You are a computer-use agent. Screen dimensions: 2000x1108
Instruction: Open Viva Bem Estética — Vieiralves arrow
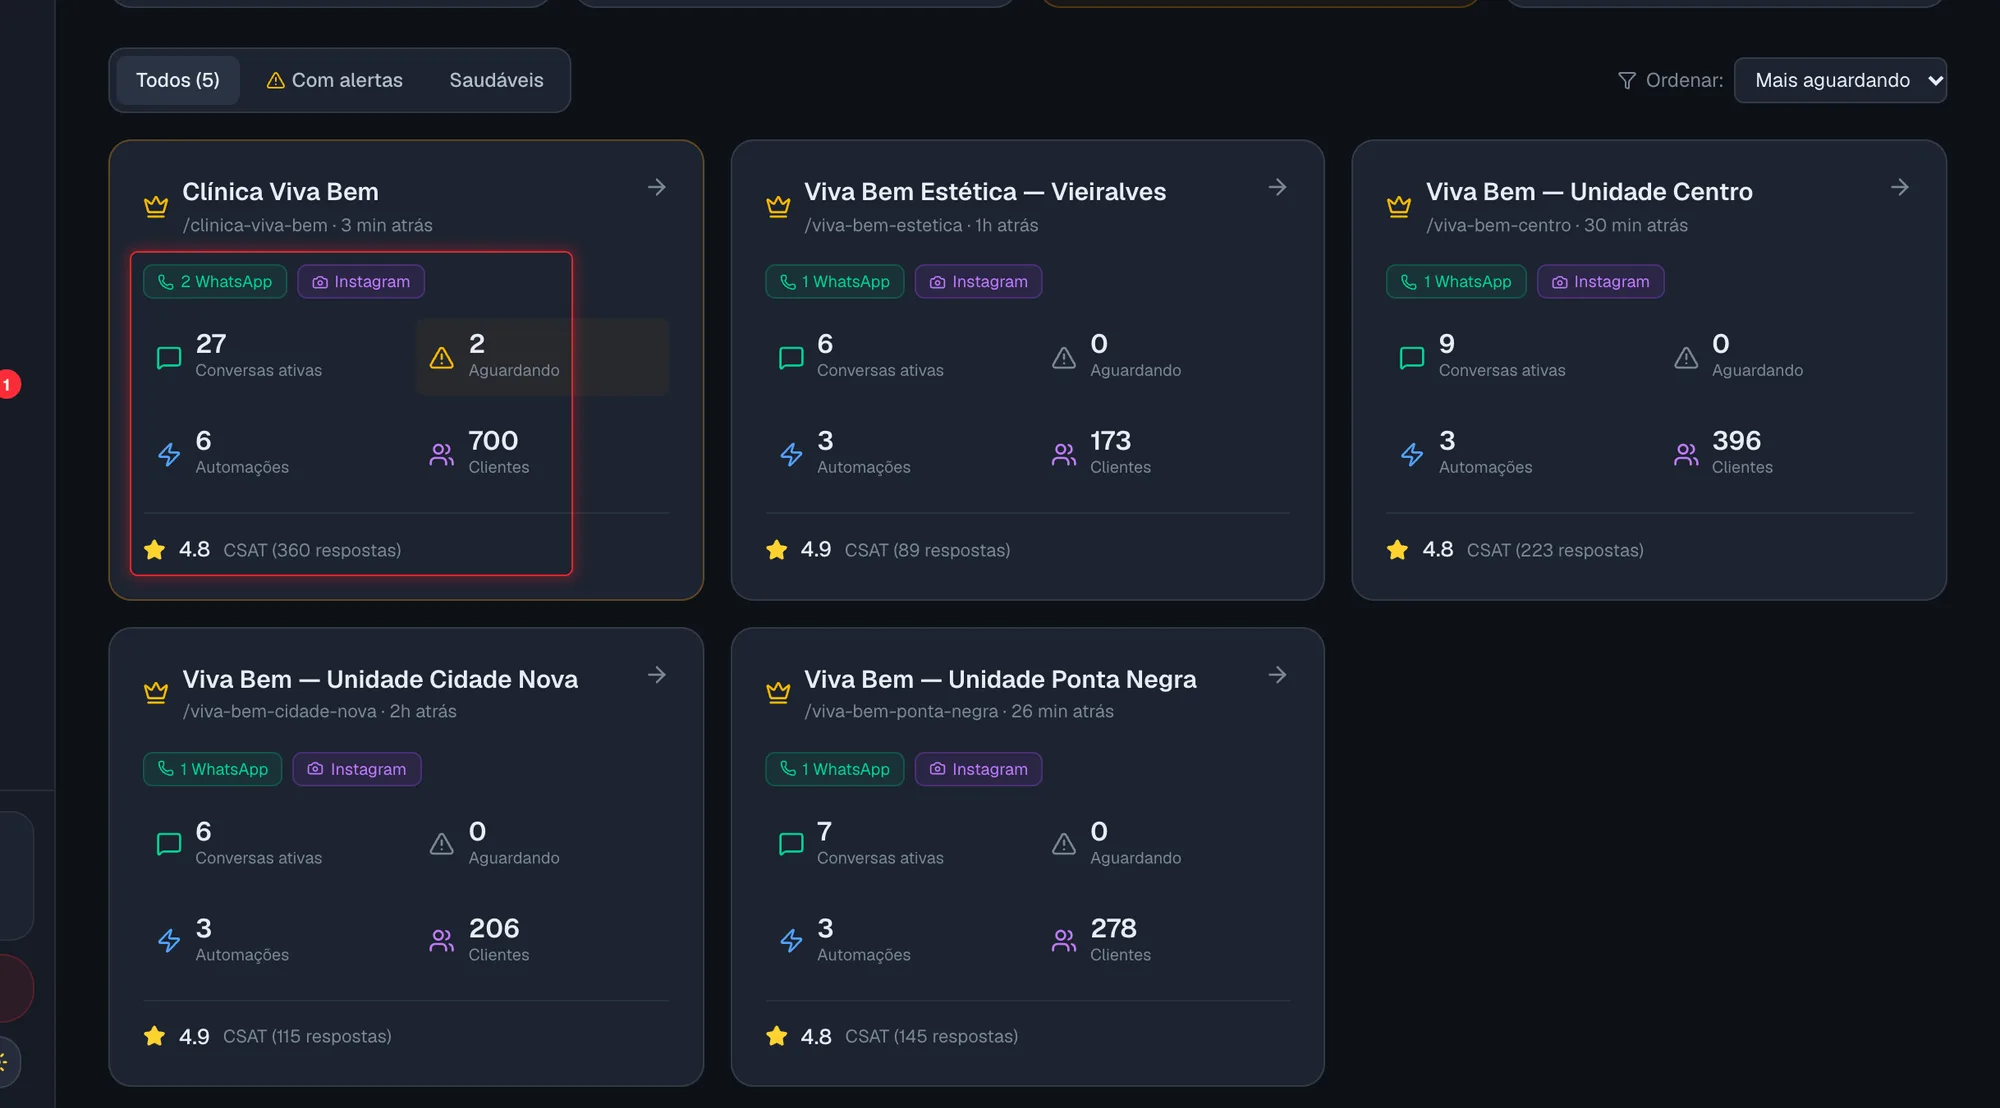click(x=1277, y=187)
